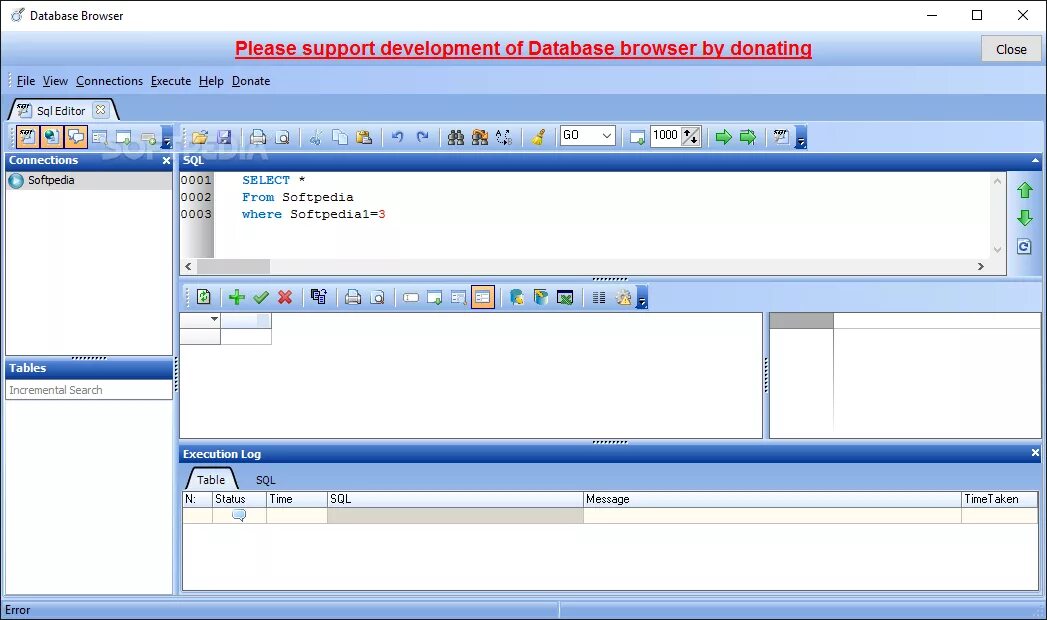Toggle the globe connections panel button
The height and width of the screenshot is (620, 1047).
51,137
